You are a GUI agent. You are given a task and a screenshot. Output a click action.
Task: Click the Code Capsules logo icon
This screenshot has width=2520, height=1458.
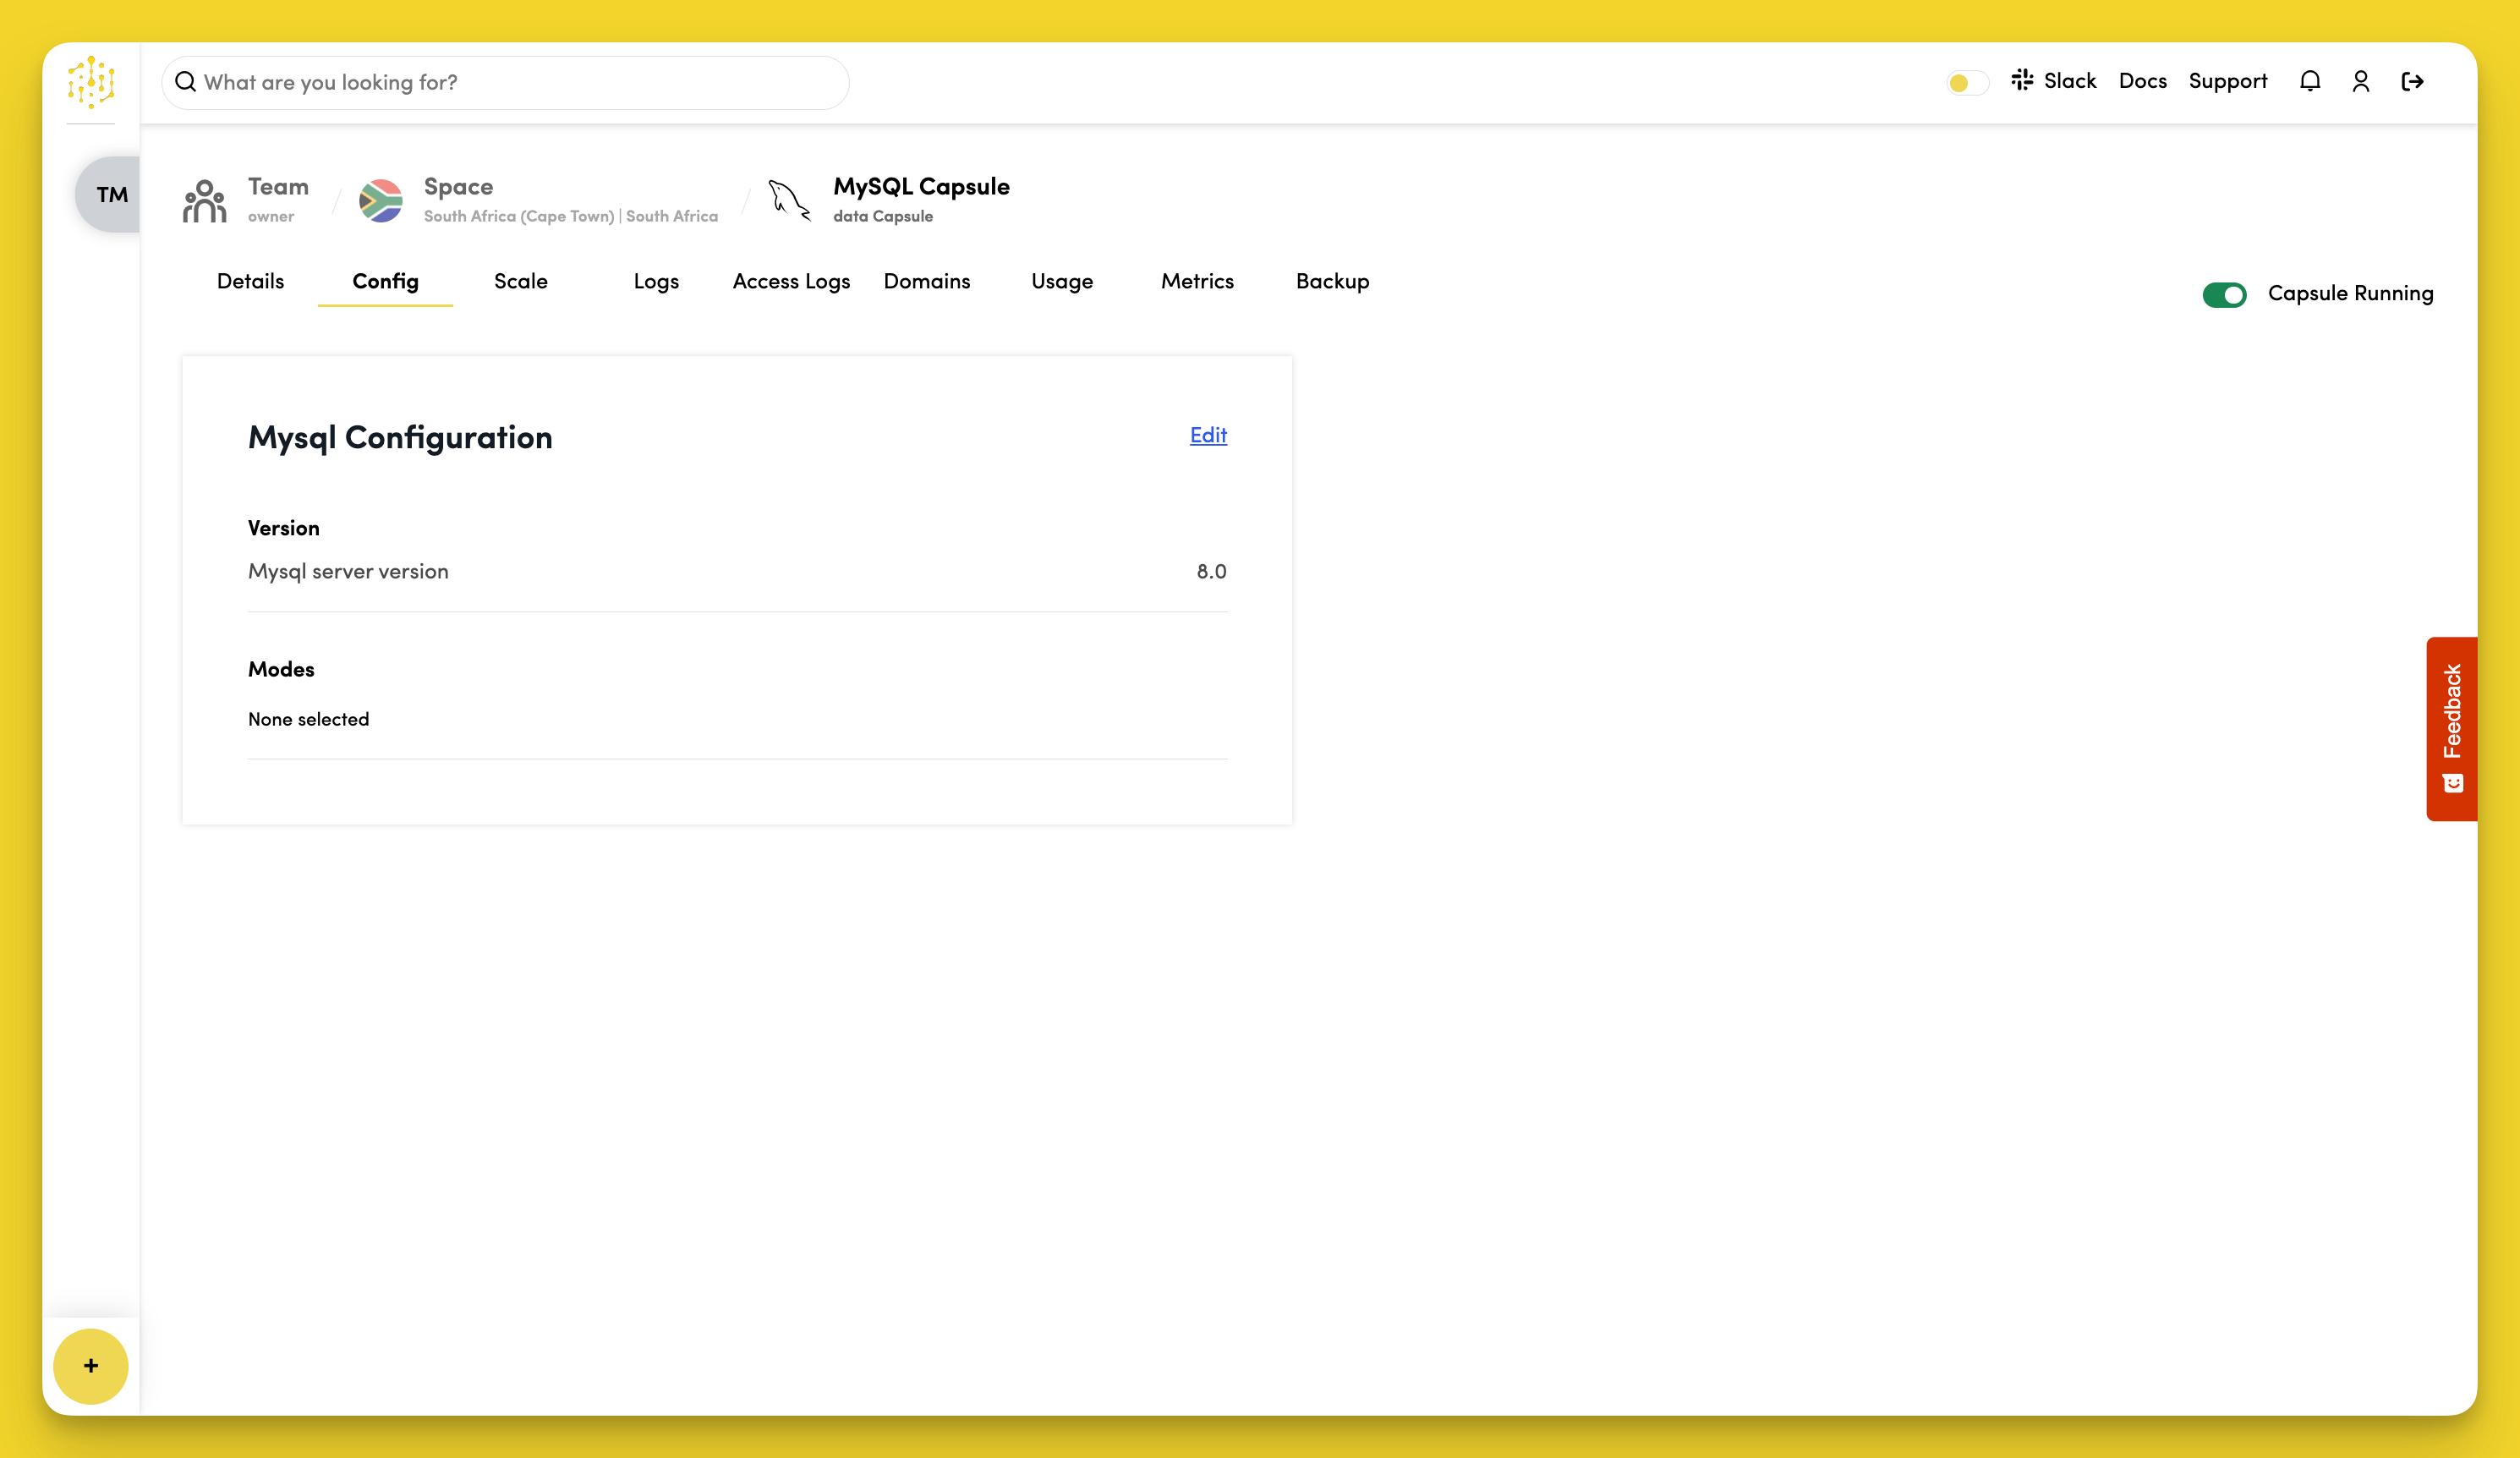coord(91,82)
